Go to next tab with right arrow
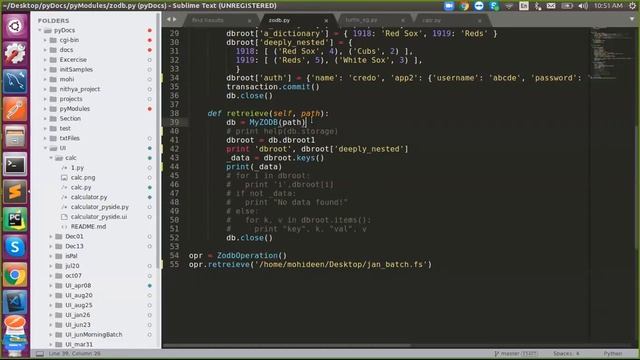The image size is (640, 360). point(175,19)
